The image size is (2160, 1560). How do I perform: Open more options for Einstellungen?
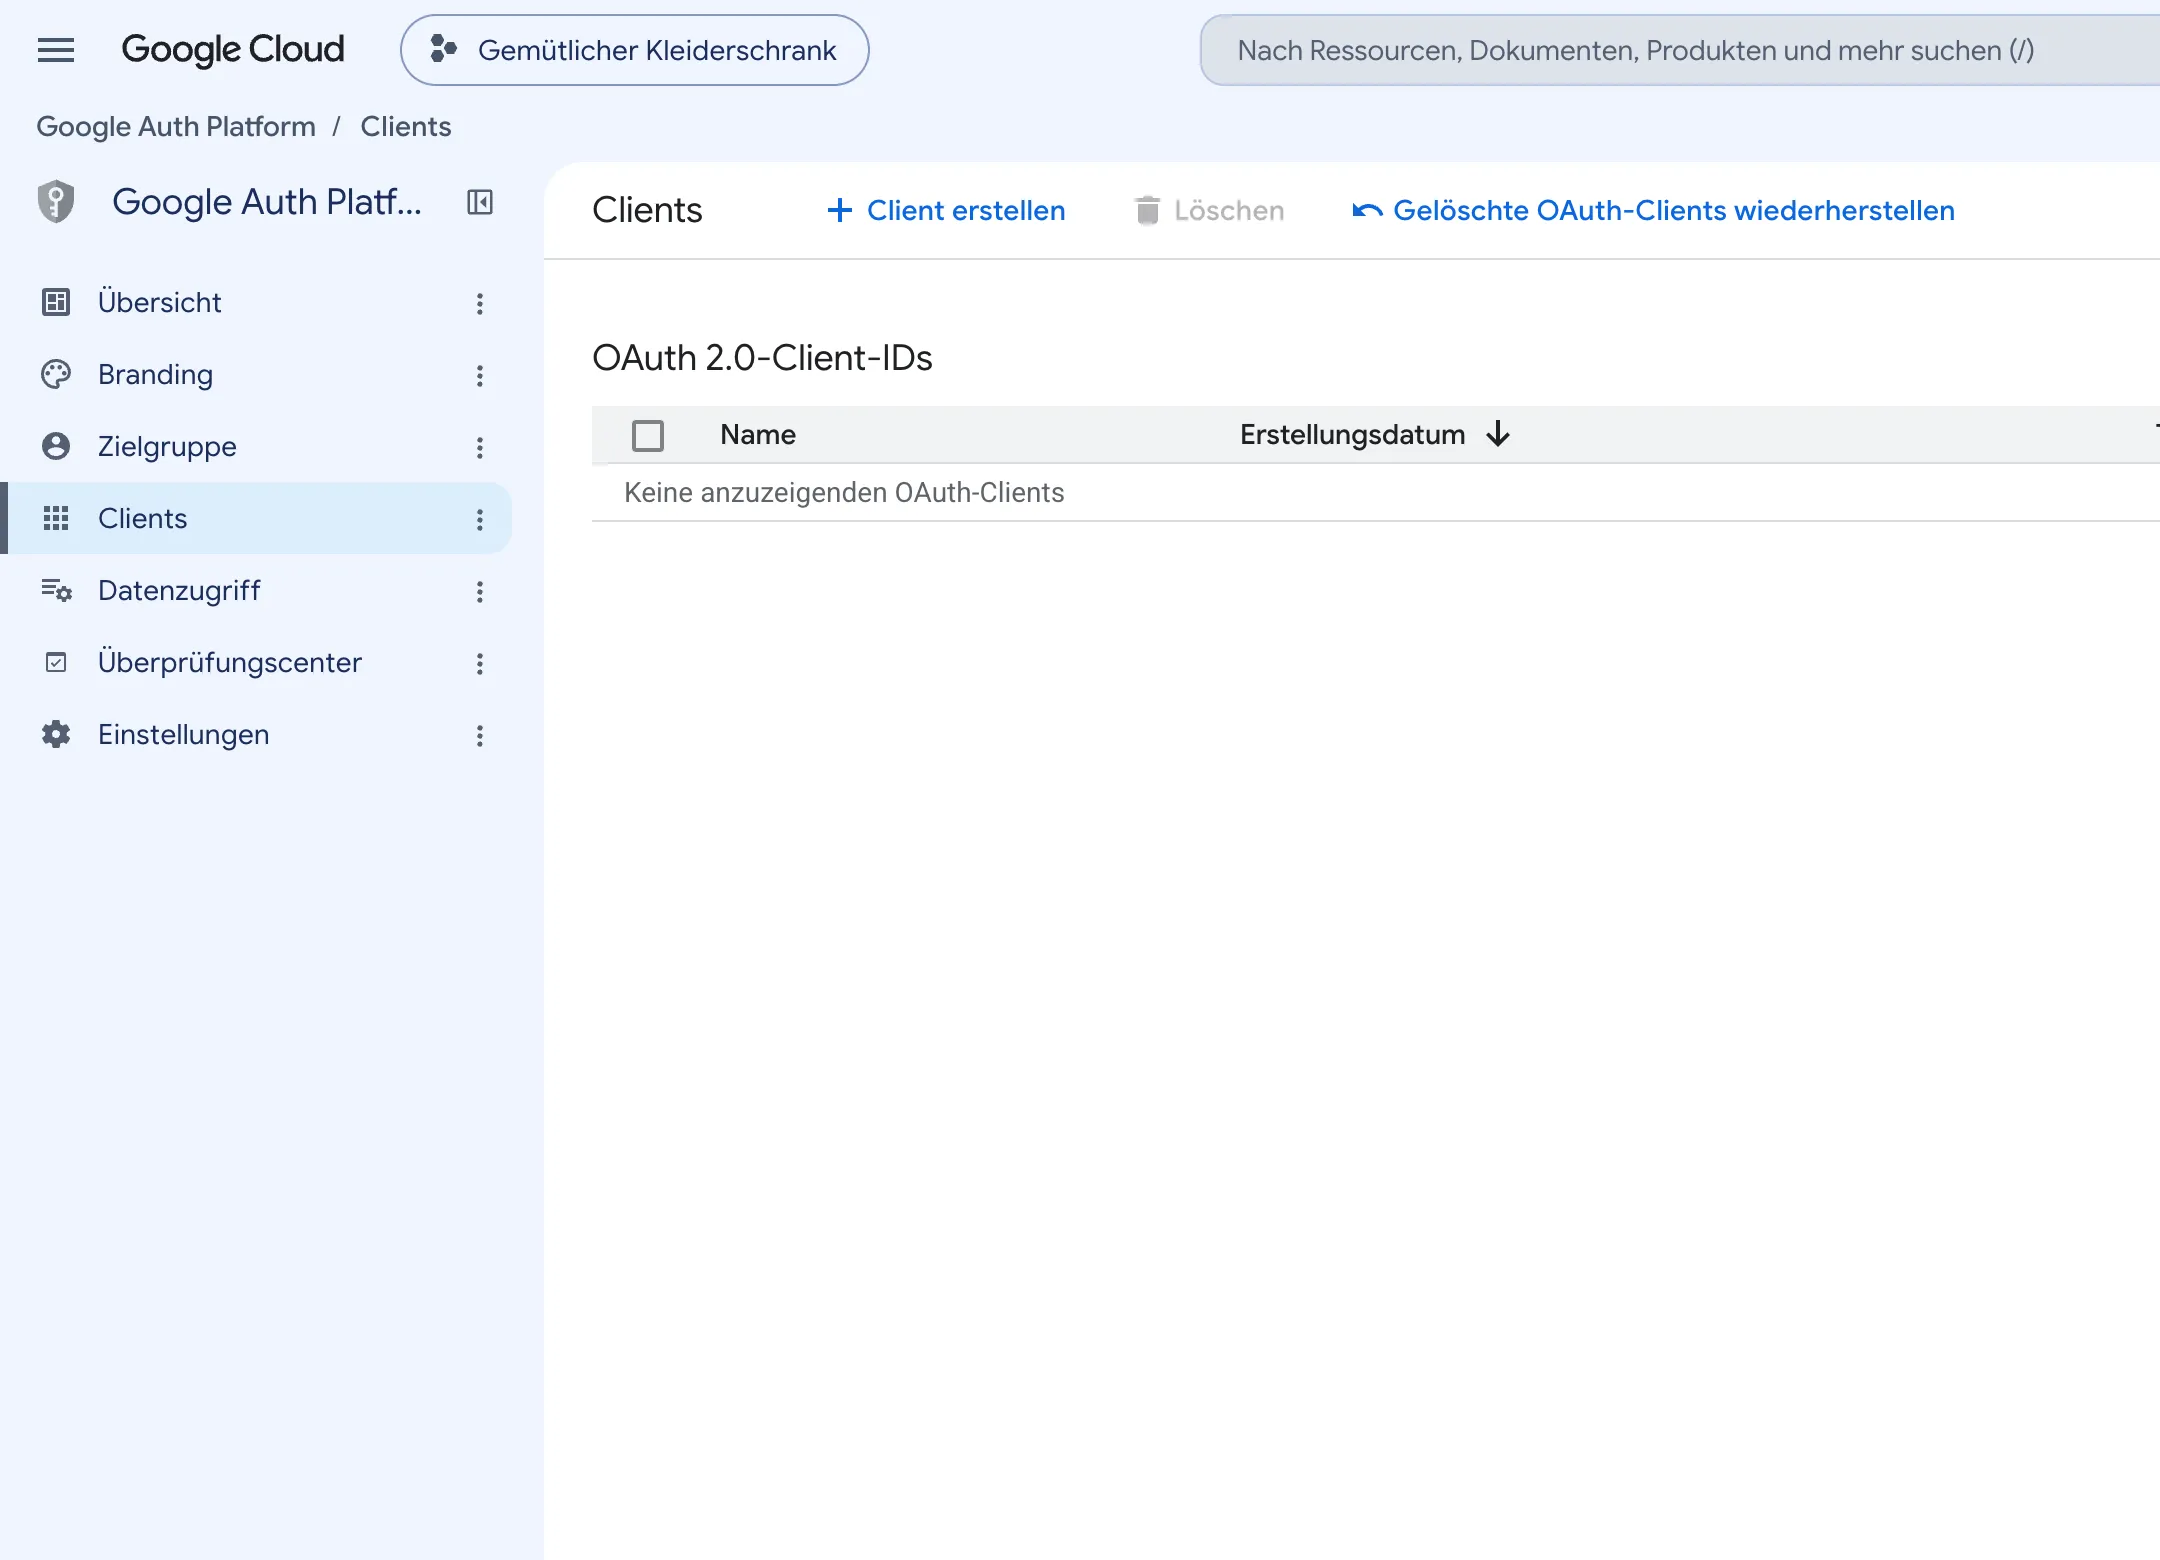point(480,735)
